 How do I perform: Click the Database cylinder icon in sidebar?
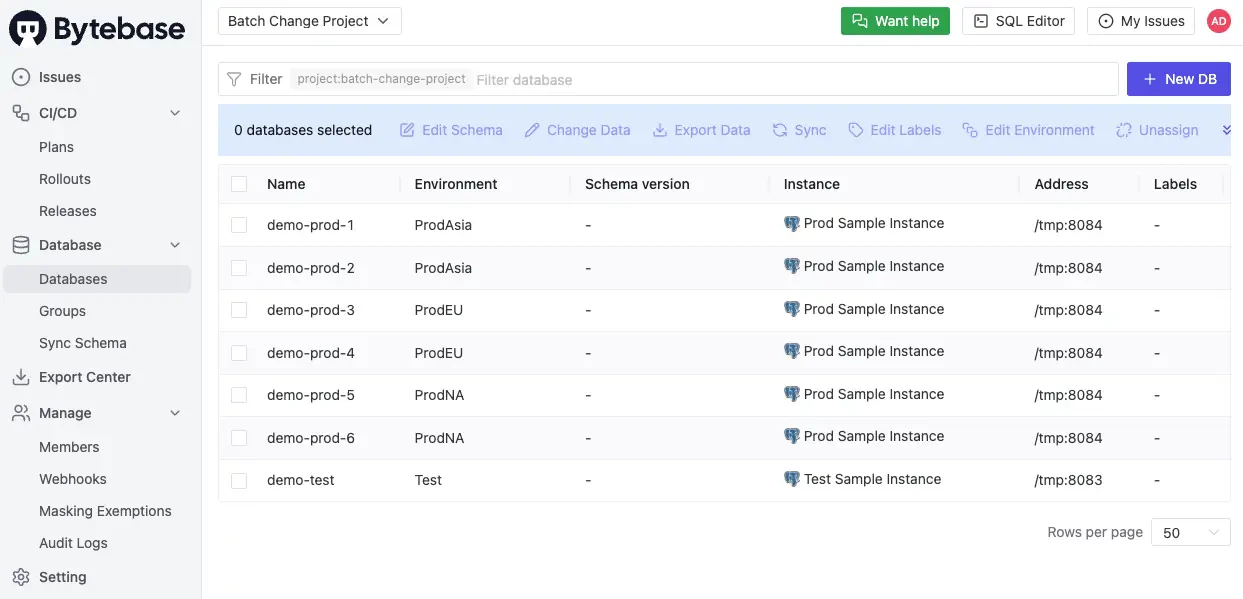coord(21,245)
